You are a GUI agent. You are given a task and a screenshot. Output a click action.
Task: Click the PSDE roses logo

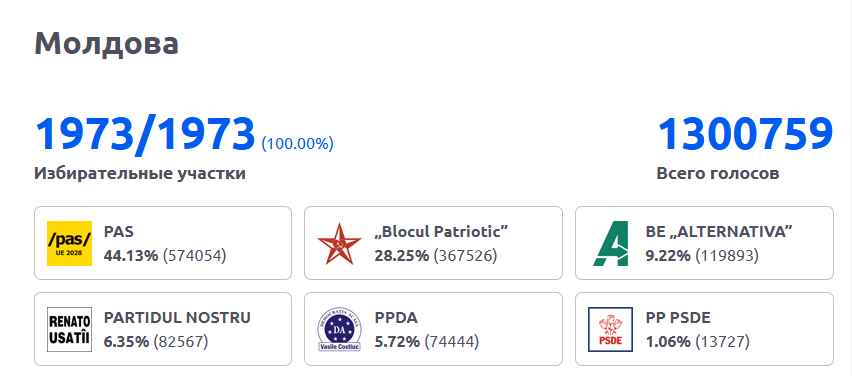point(610,329)
